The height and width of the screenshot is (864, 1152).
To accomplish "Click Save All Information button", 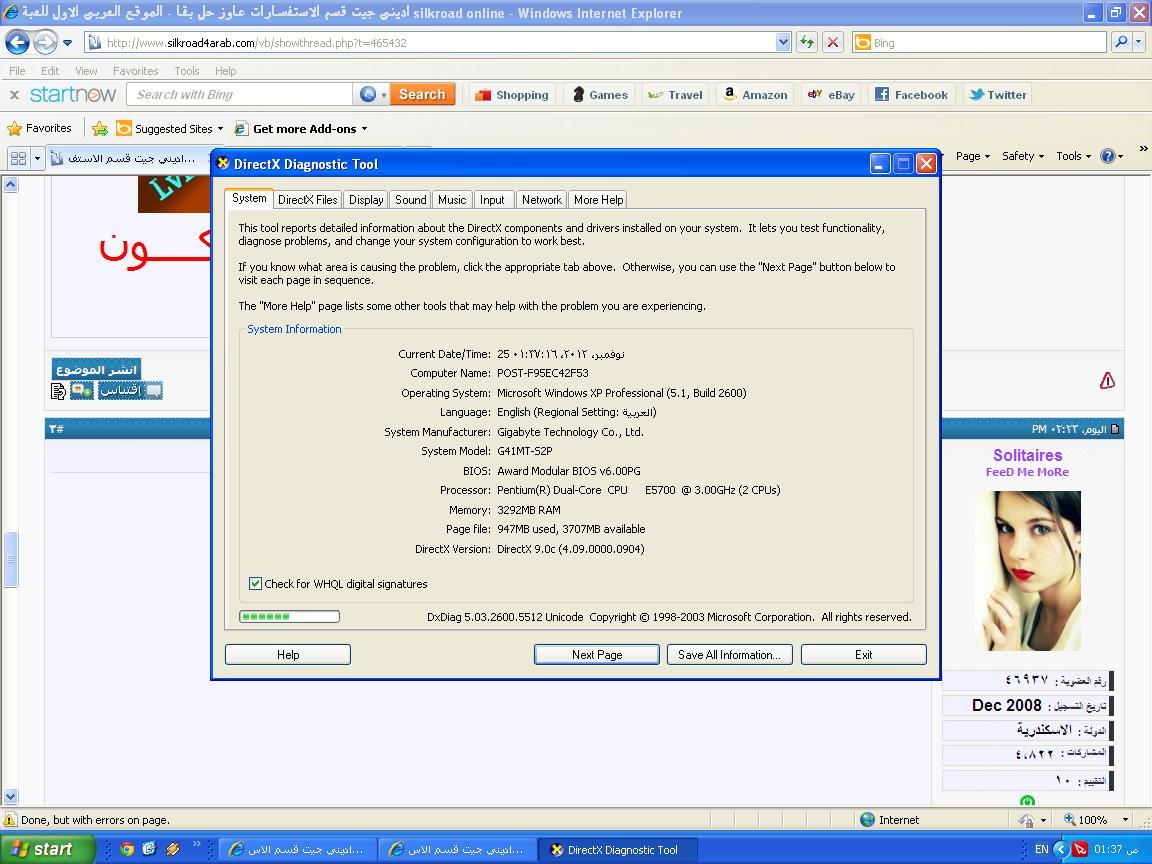I will (x=730, y=655).
